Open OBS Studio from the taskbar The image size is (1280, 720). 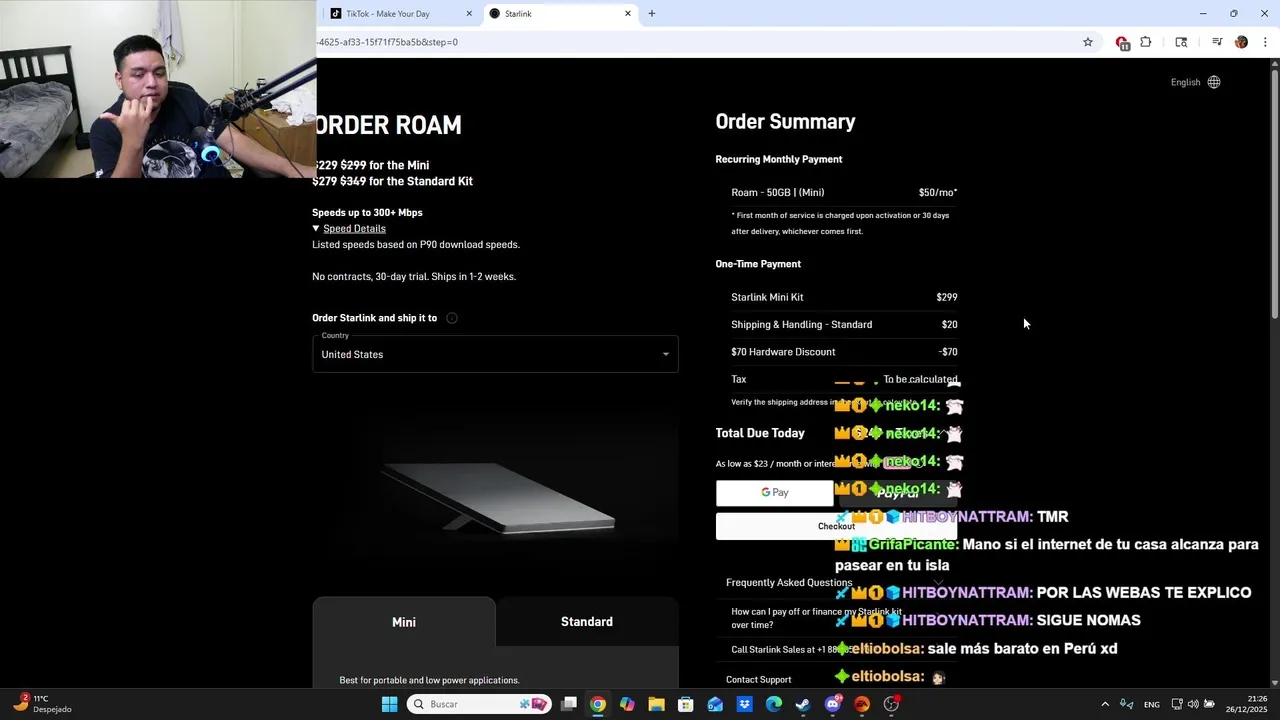(x=891, y=704)
